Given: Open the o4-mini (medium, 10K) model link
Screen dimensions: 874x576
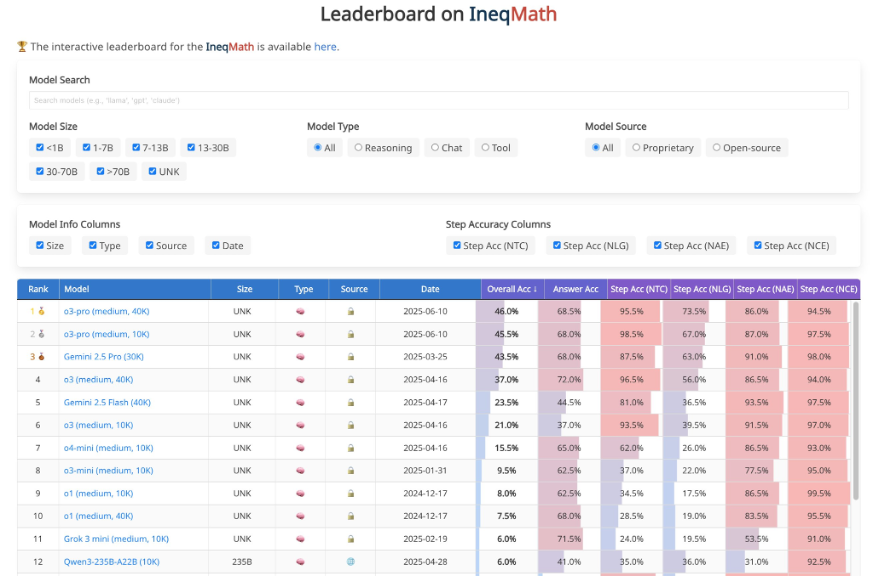Looking at the screenshot, I should tap(108, 448).
